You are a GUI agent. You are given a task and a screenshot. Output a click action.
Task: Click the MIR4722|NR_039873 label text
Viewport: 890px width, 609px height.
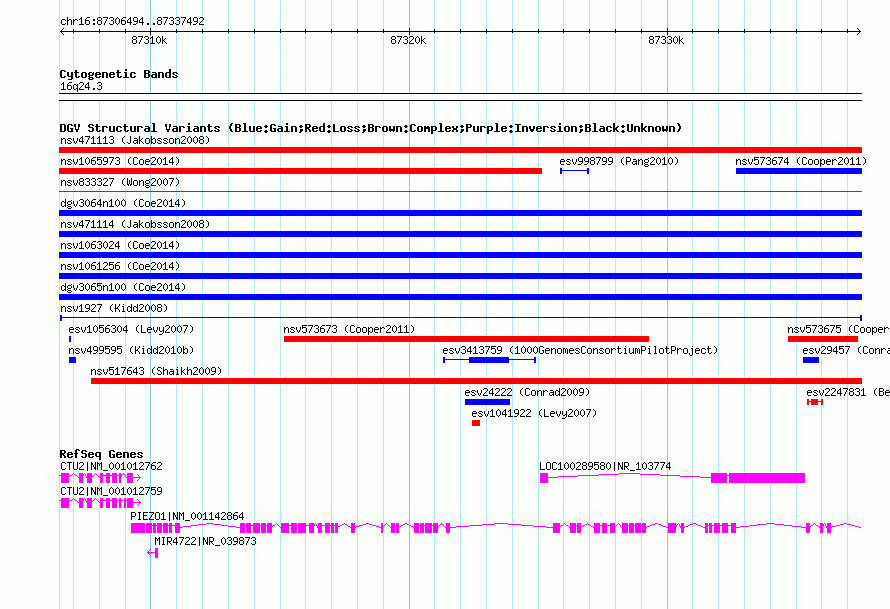click(205, 541)
